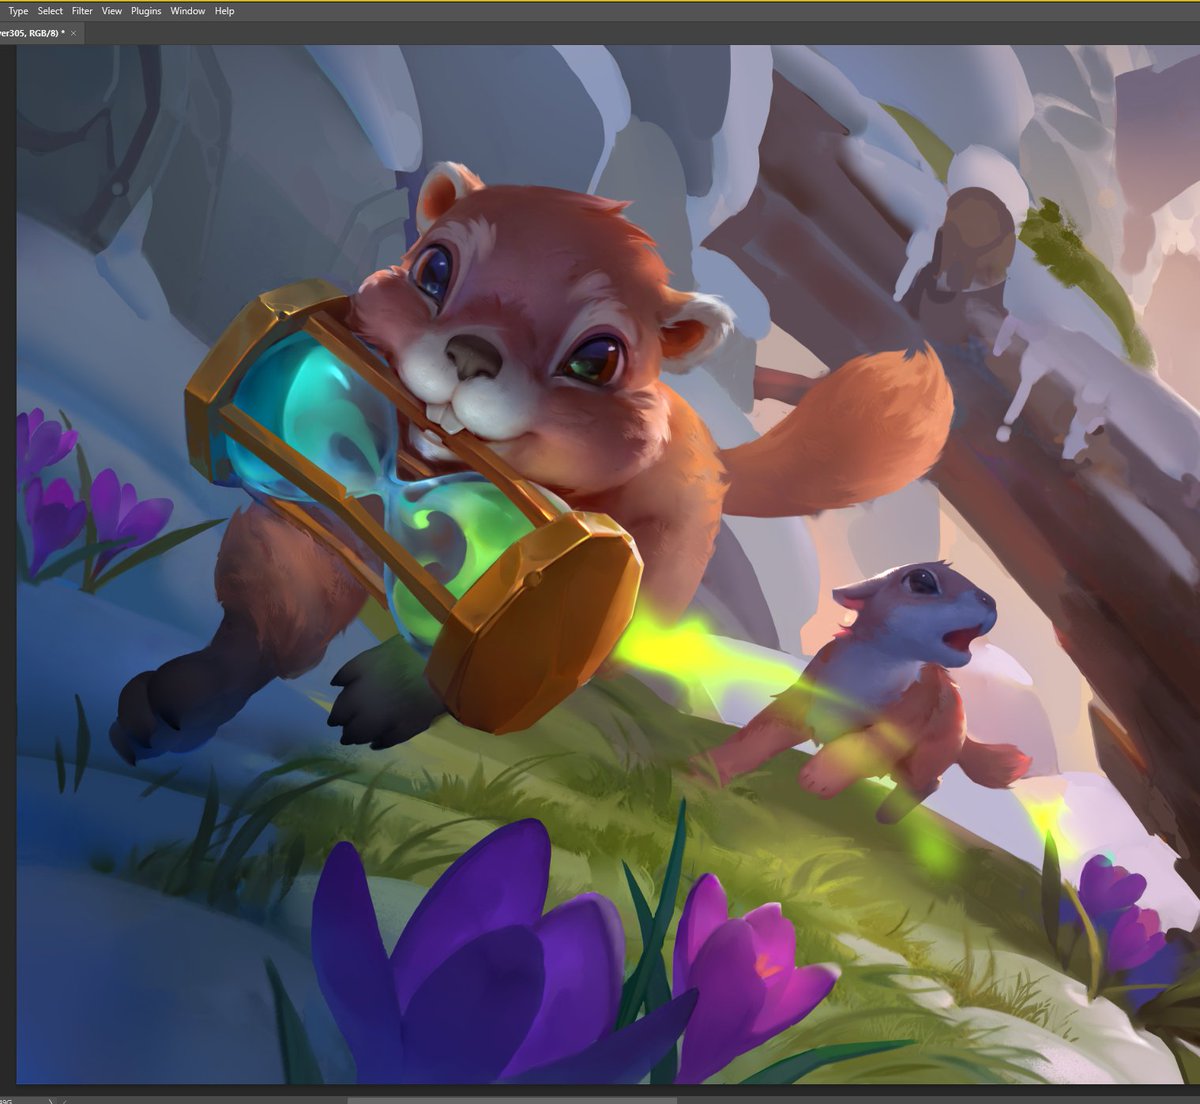Open the Plugins menu
The width and height of the screenshot is (1200, 1104).
click(146, 11)
